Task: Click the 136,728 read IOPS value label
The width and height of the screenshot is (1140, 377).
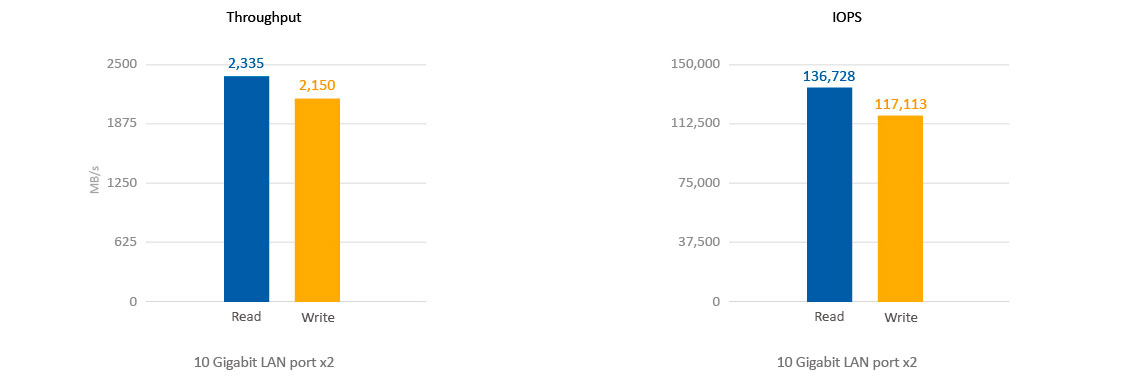Action: pos(829,76)
